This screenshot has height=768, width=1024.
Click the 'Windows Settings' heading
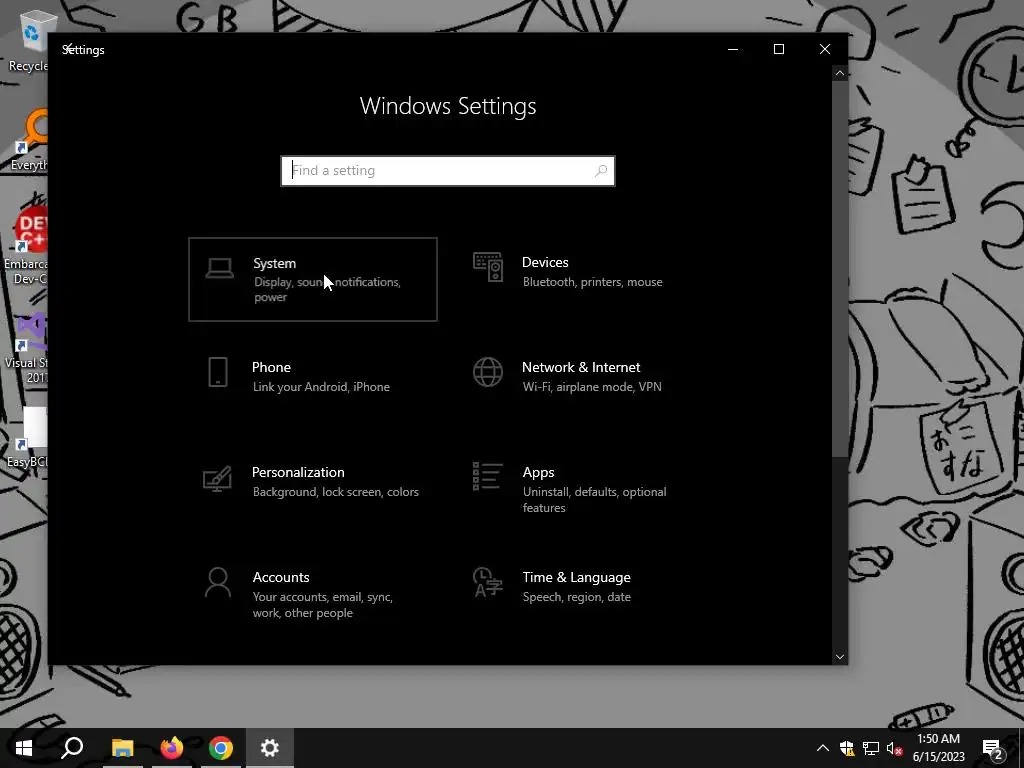(x=448, y=106)
